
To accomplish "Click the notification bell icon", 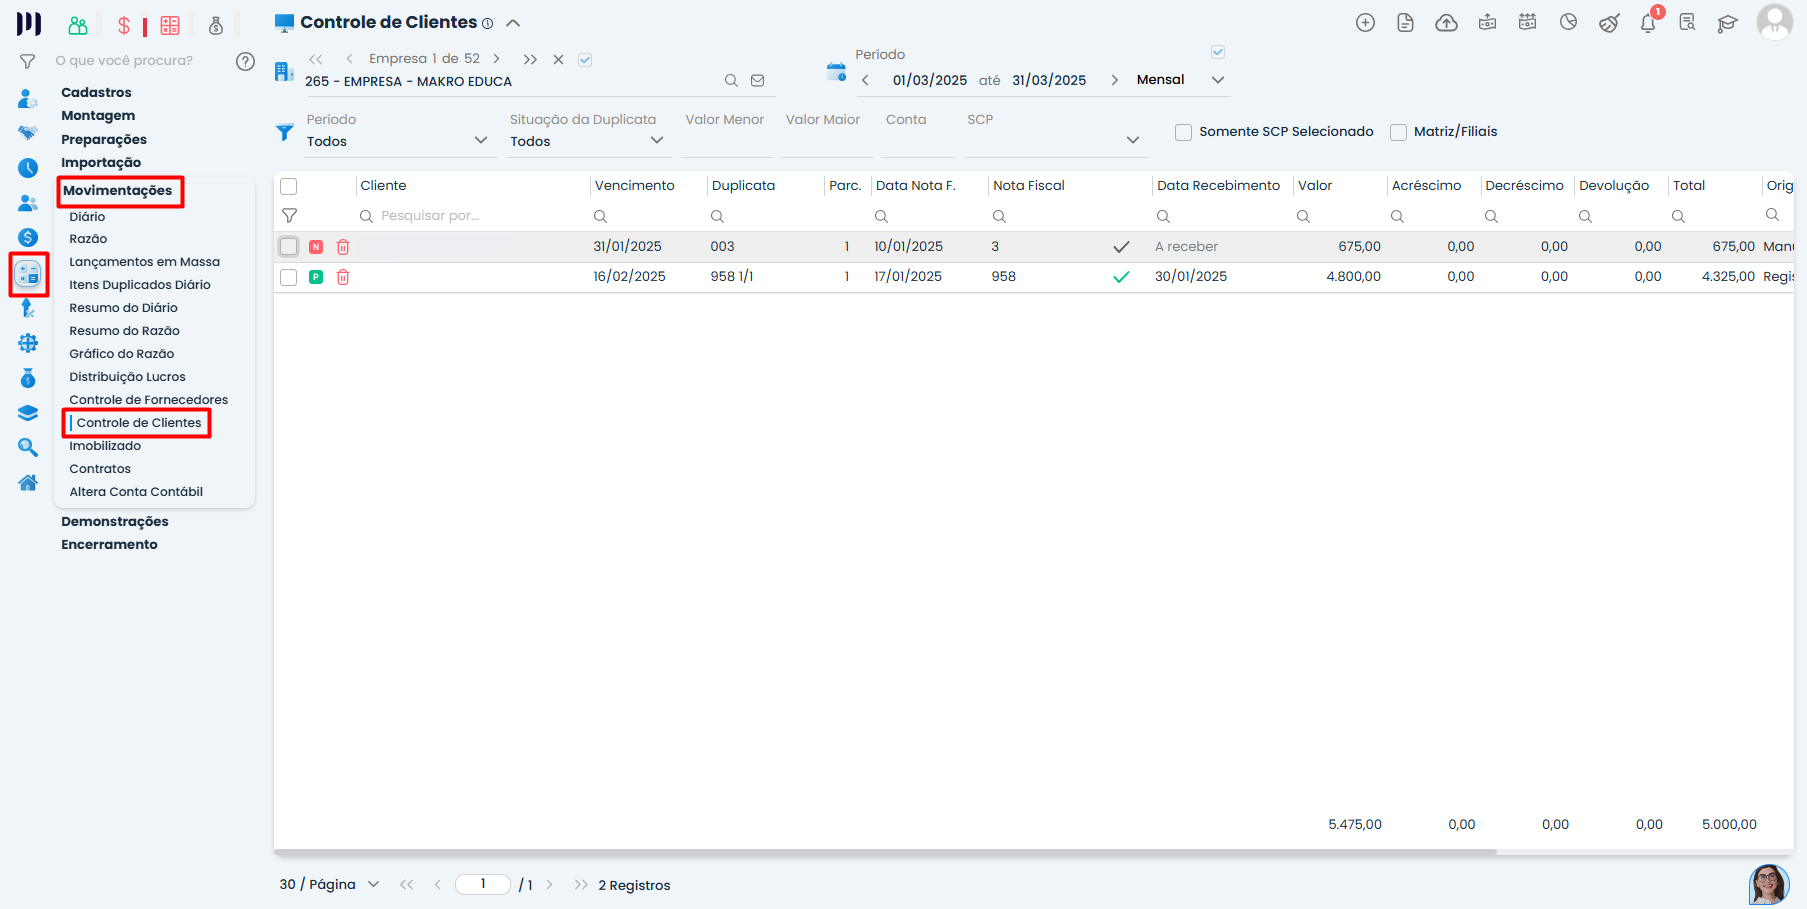I will click(1648, 23).
